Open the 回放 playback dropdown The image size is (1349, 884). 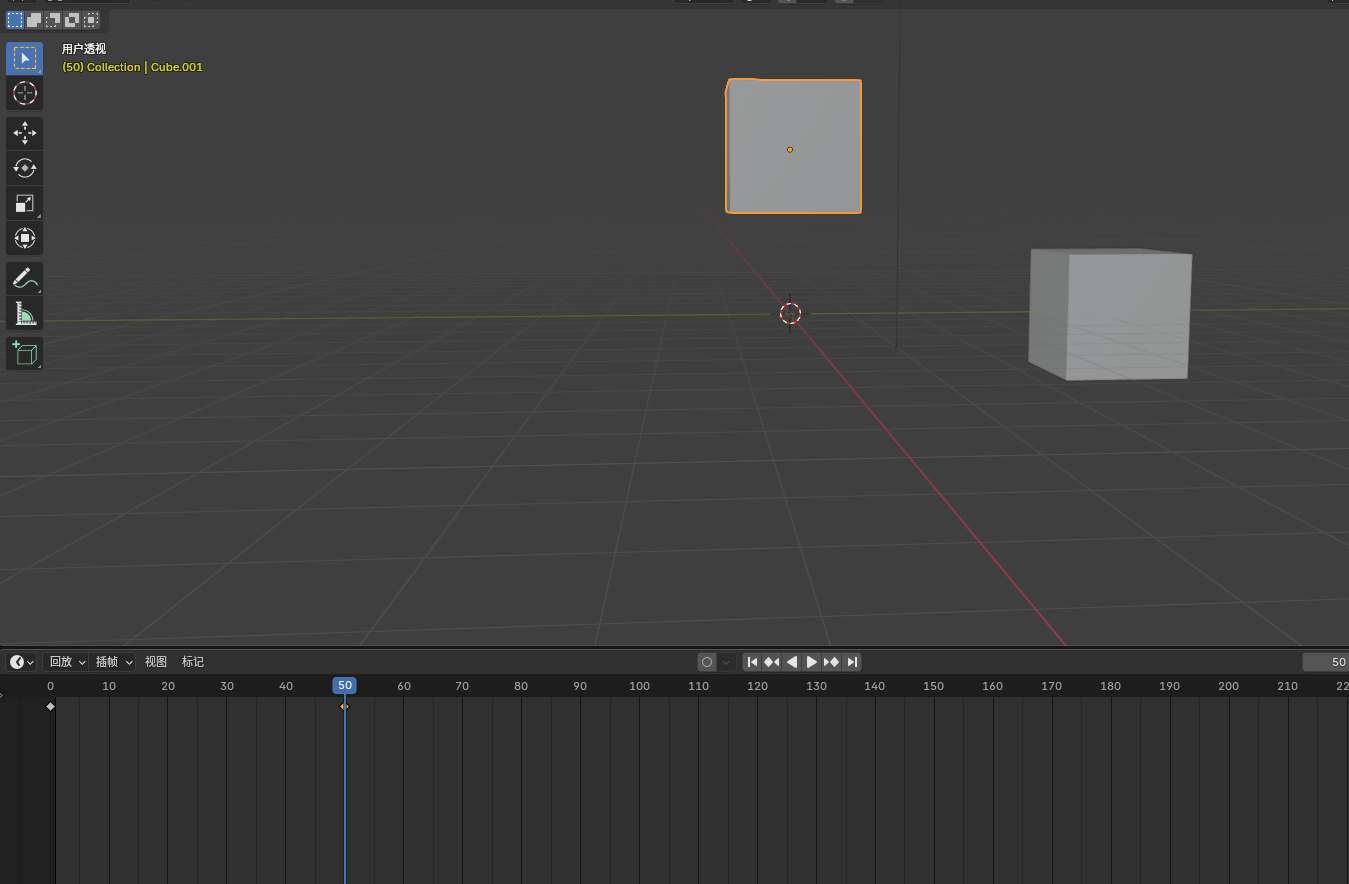click(x=67, y=662)
